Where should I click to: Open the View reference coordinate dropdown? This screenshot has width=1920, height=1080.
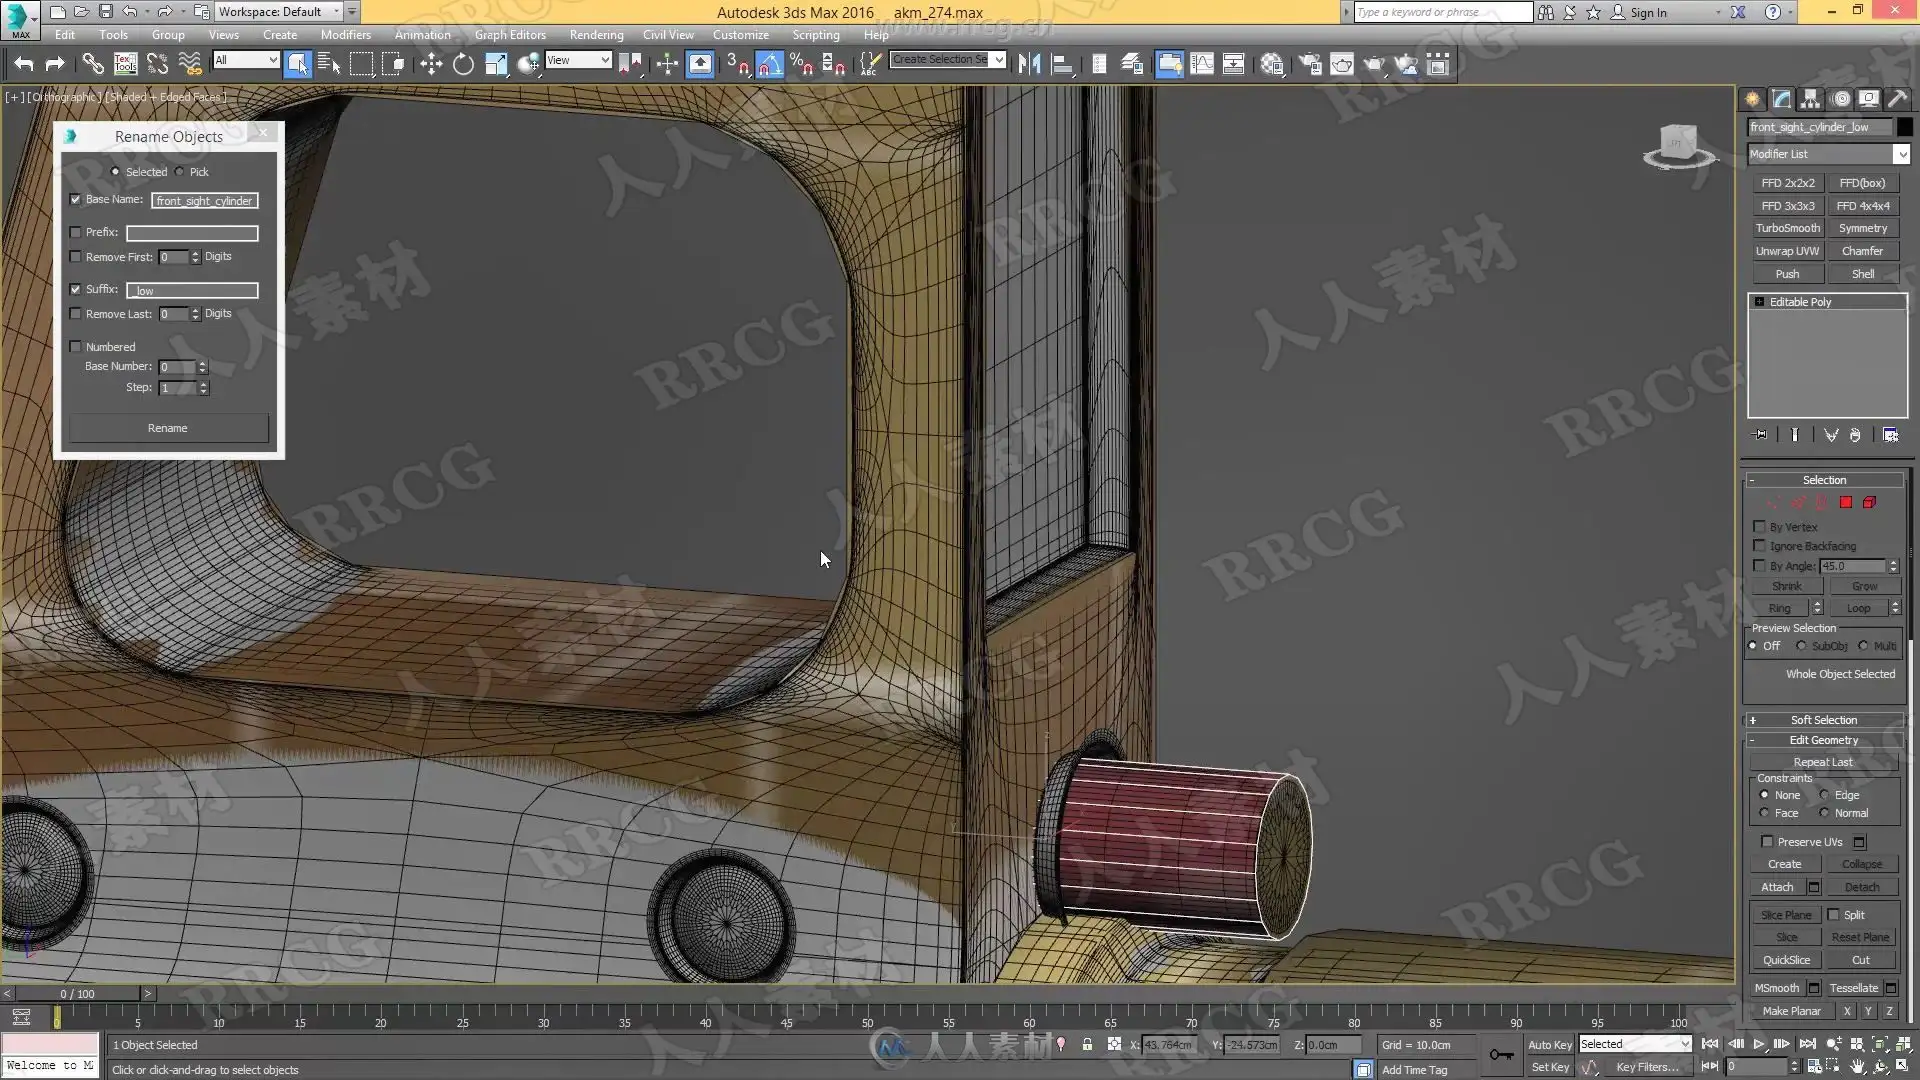(x=578, y=60)
